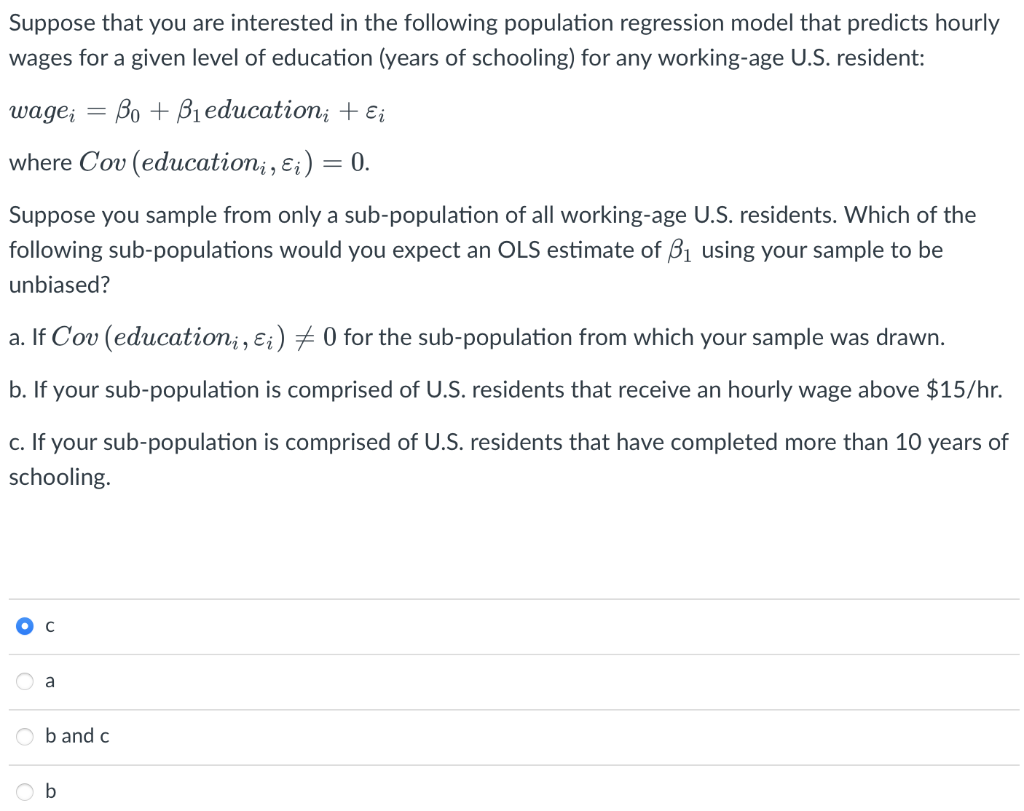
Task: Select the radio button for answer b
Action: click(x=25, y=791)
